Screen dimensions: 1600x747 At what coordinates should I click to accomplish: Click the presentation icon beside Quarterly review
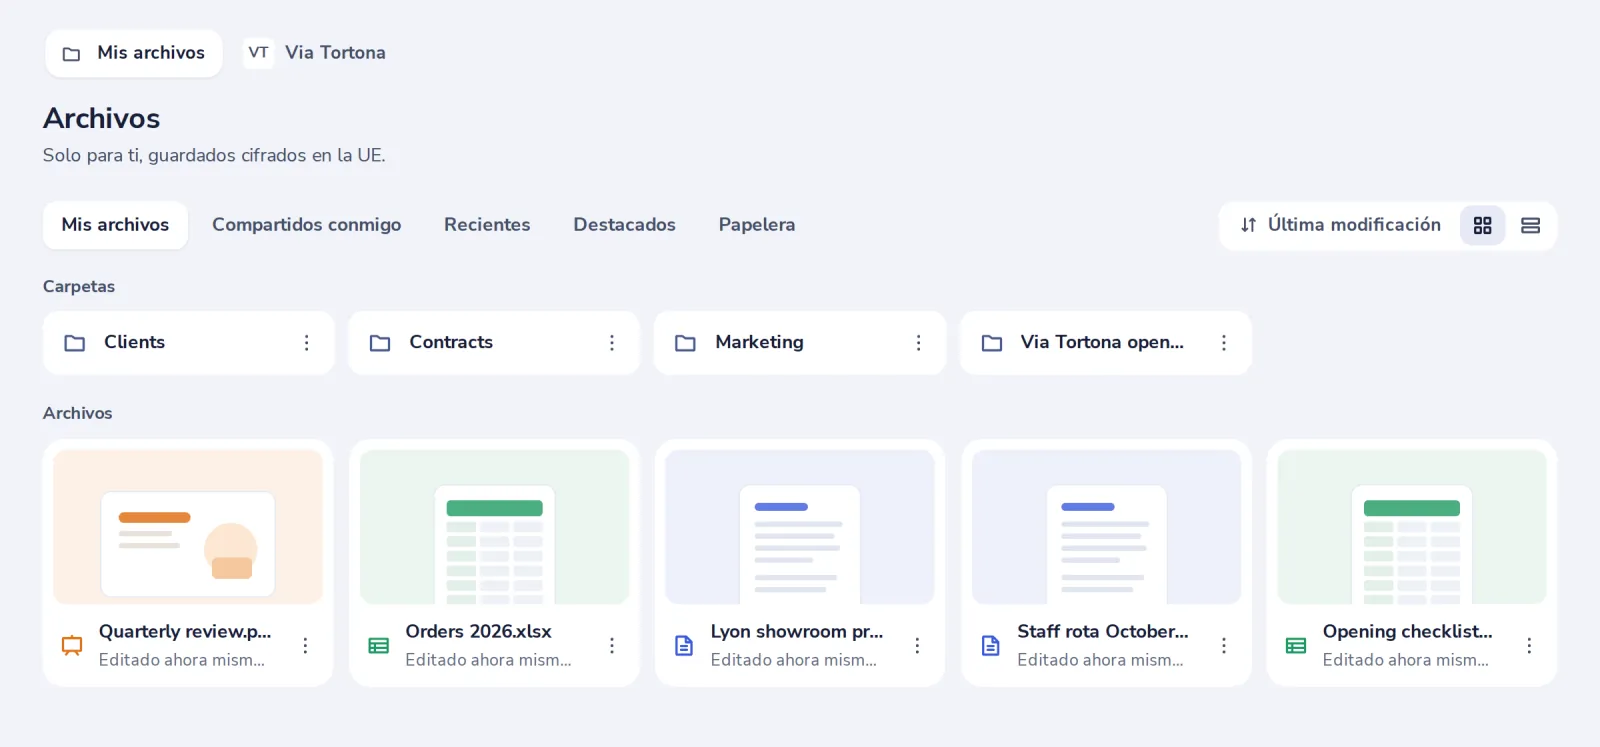click(x=72, y=646)
